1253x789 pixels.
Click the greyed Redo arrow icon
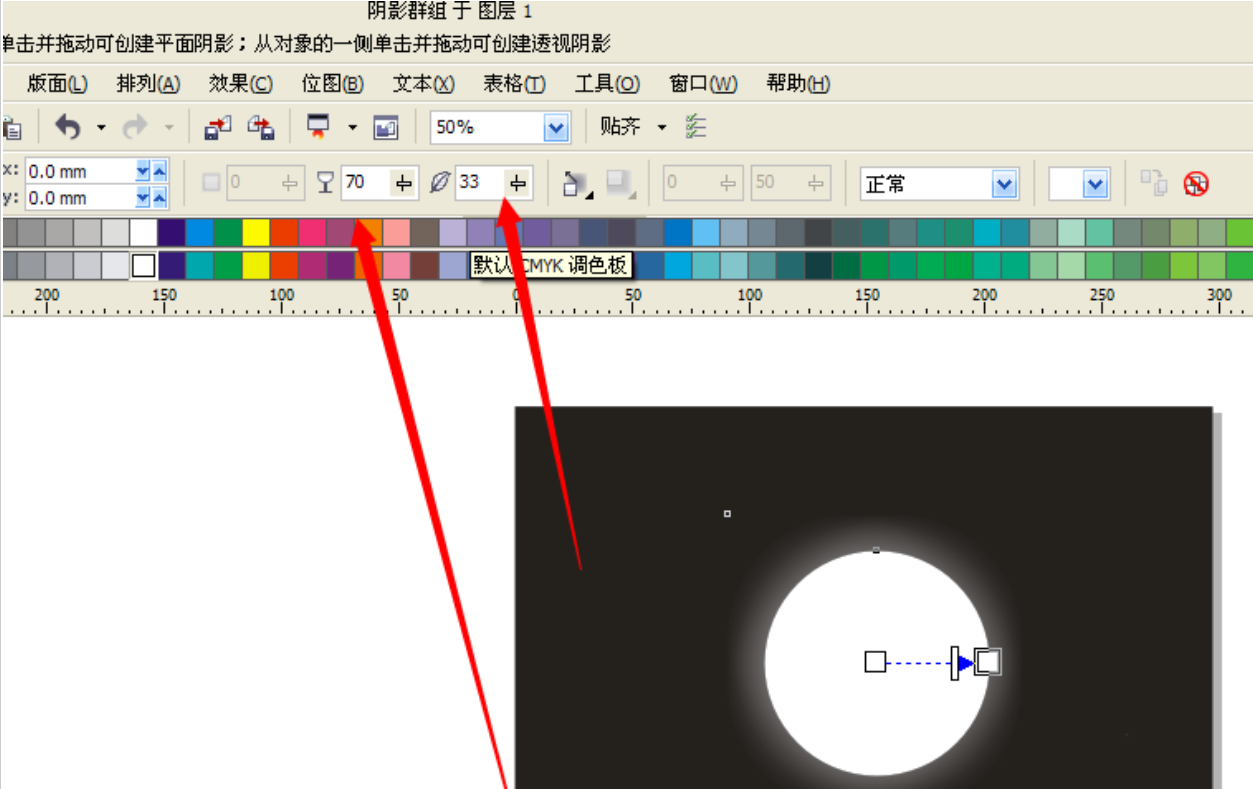(135, 127)
